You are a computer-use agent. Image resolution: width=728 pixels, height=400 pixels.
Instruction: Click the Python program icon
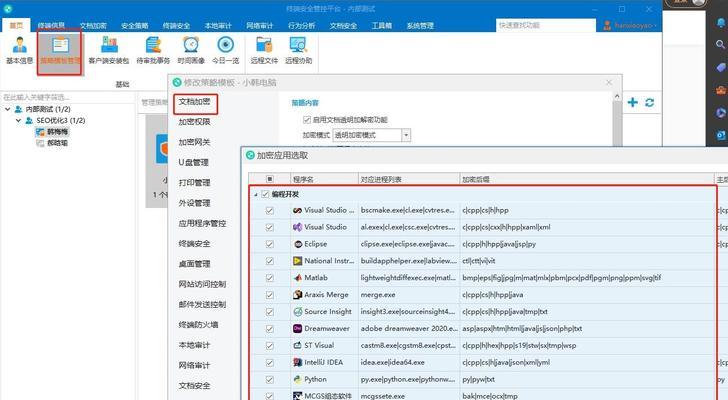click(298, 379)
